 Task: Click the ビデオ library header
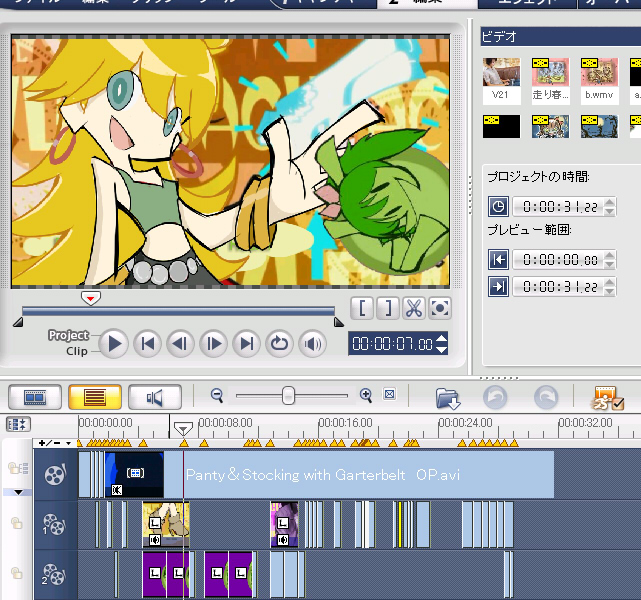coord(561,37)
